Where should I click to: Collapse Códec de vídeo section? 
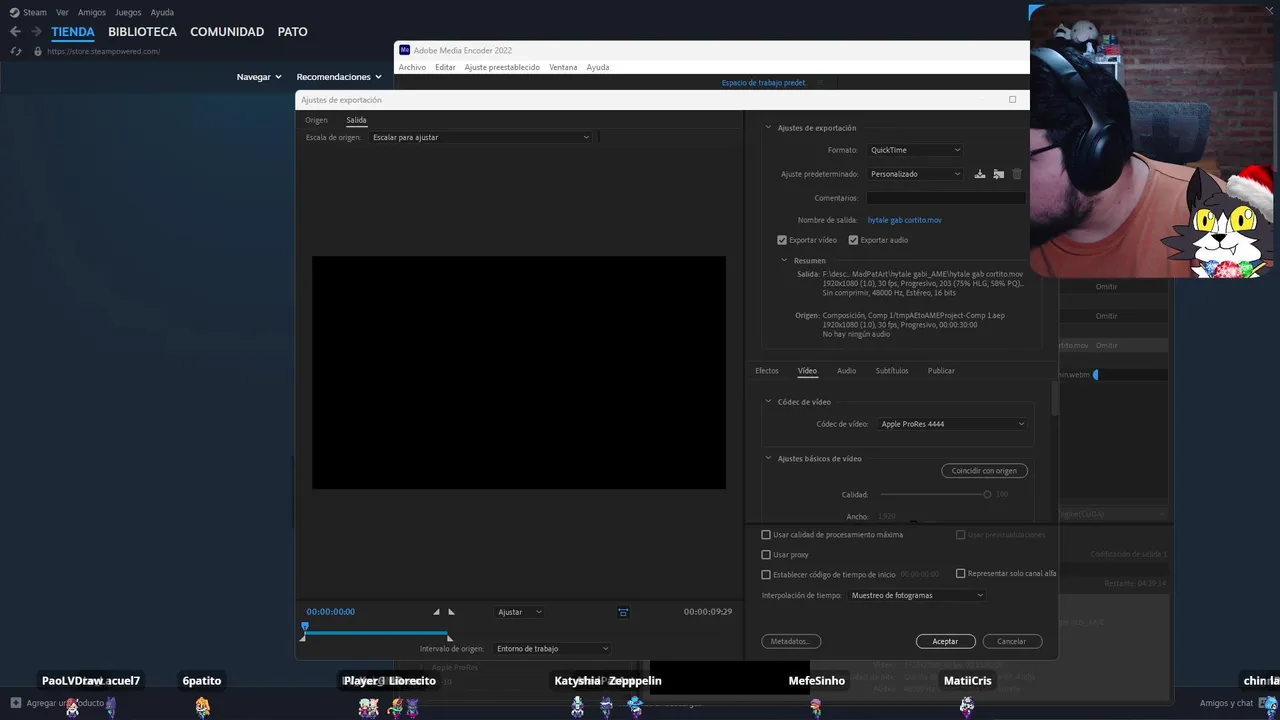[x=768, y=402]
